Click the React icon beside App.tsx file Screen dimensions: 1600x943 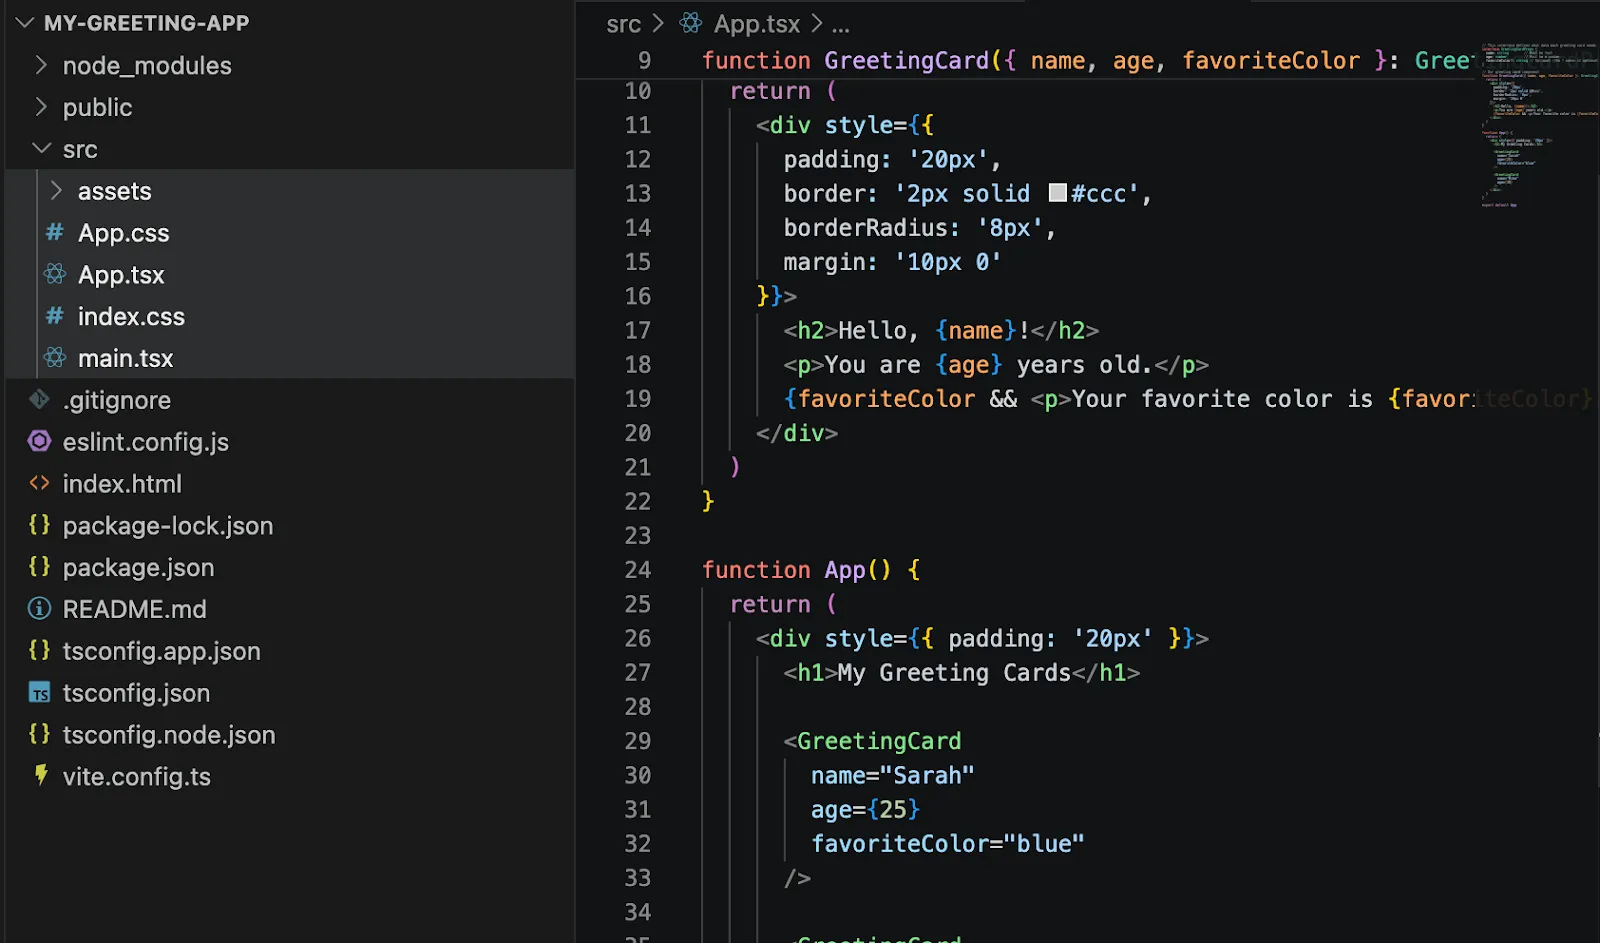coord(55,274)
